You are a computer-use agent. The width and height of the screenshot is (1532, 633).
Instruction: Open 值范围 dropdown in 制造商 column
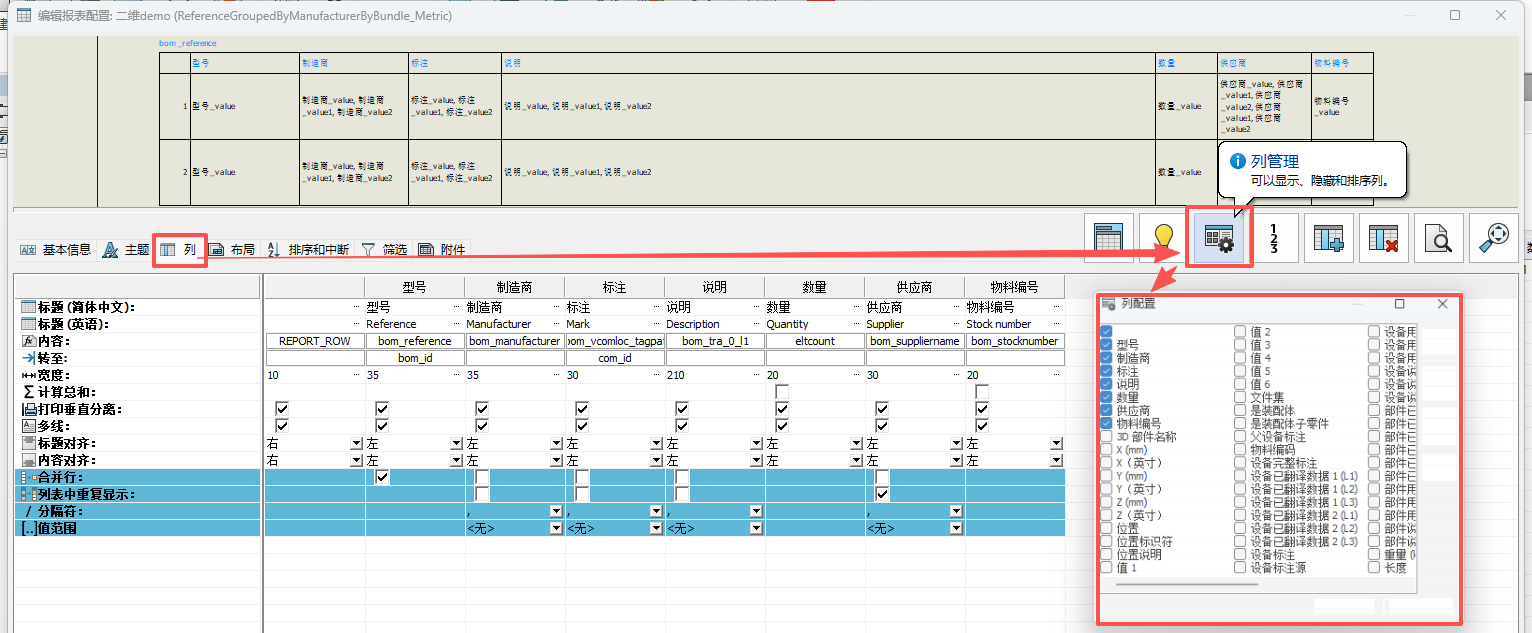(x=557, y=528)
